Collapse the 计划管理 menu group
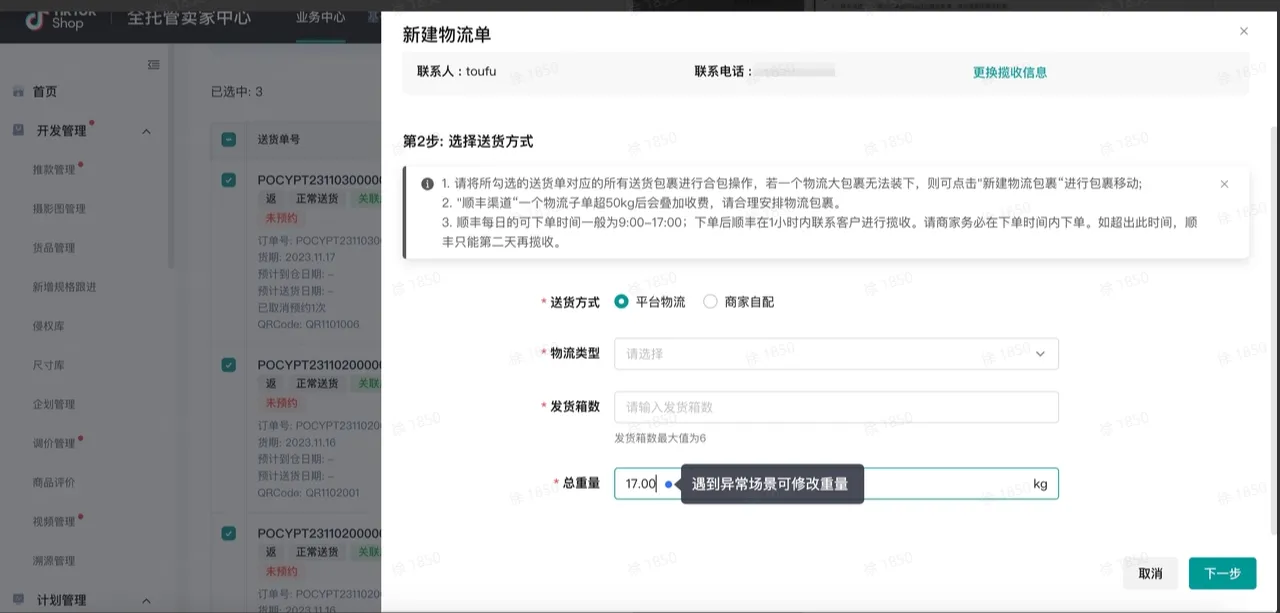Screen dimensions: 1280x613 pyautogui.click(x=146, y=600)
